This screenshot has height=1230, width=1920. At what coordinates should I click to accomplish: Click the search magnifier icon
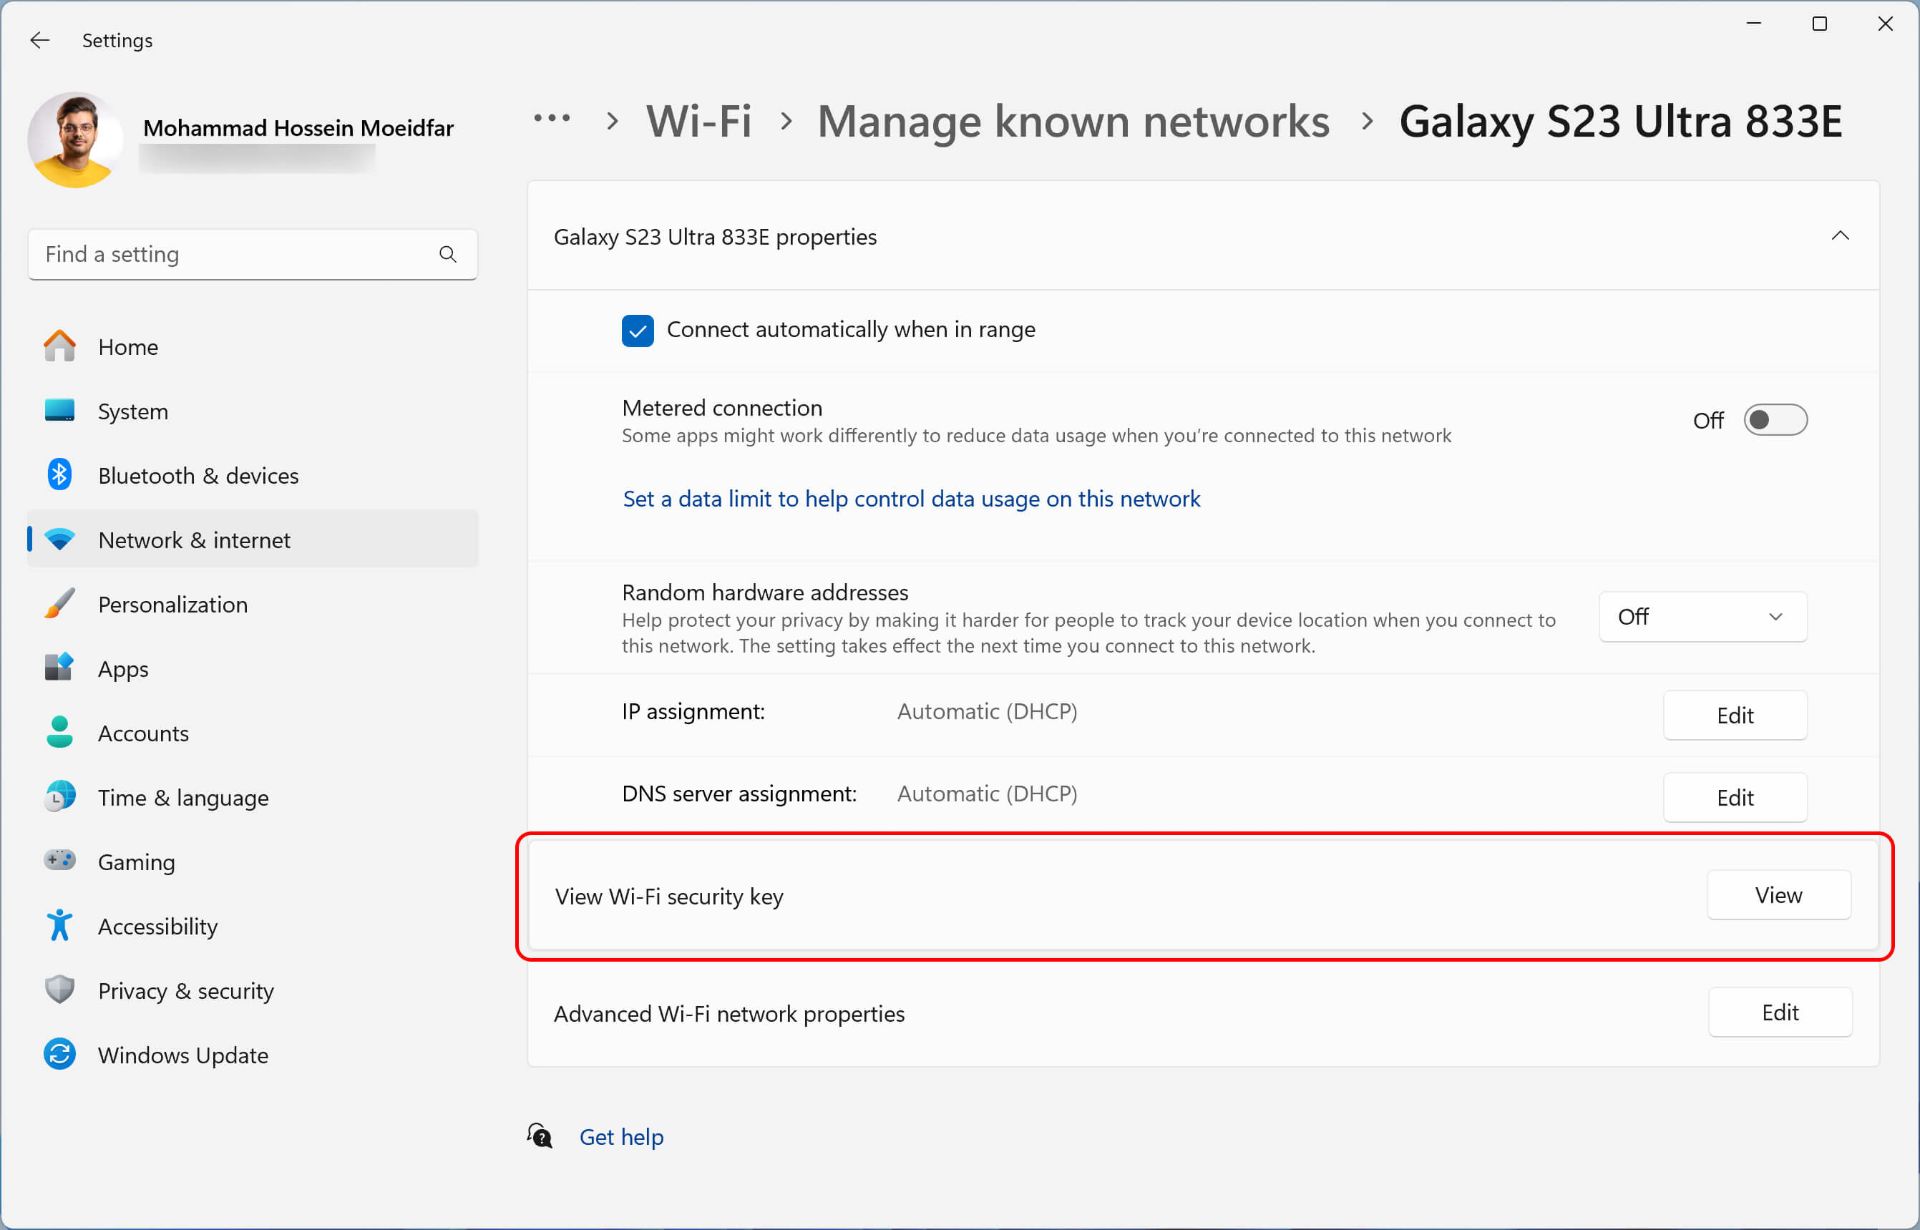tap(448, 255)
